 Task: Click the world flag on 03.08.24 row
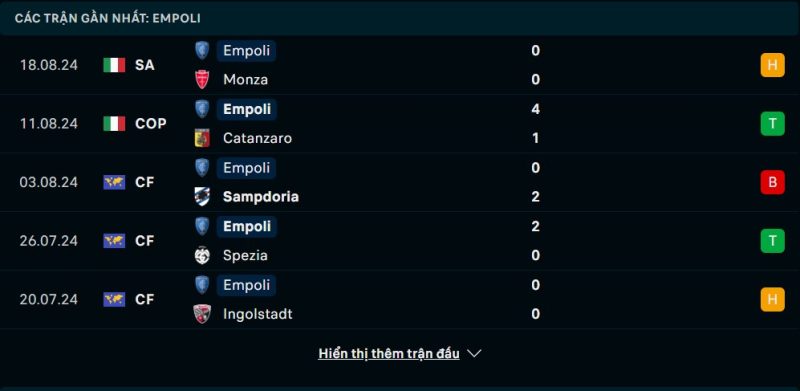tap(114, 182)
